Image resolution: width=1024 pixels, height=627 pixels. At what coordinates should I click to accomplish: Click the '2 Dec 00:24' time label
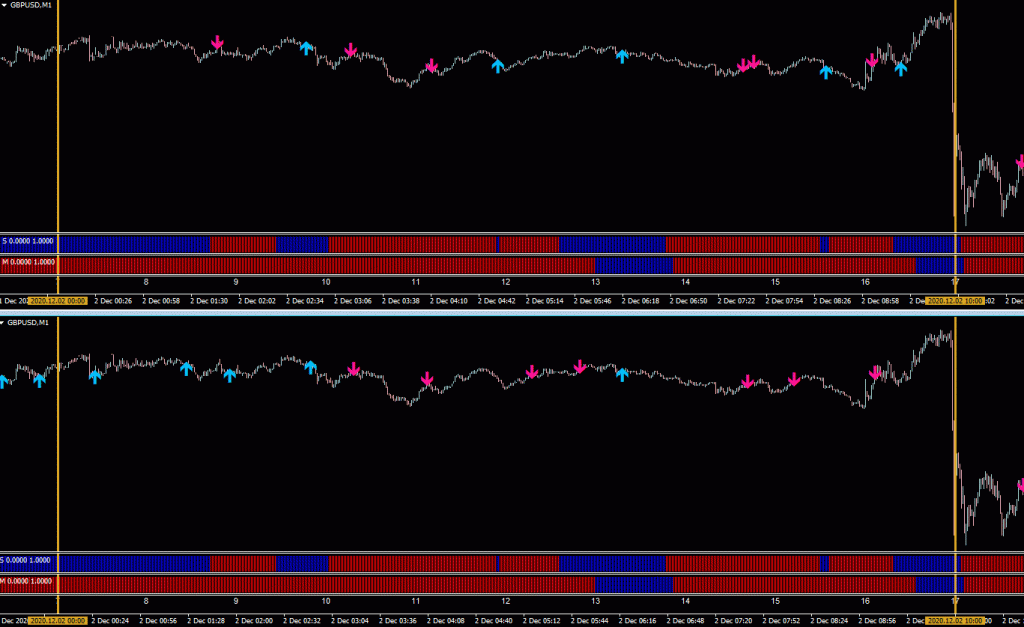pyautogui.click(x=110, y=620)
